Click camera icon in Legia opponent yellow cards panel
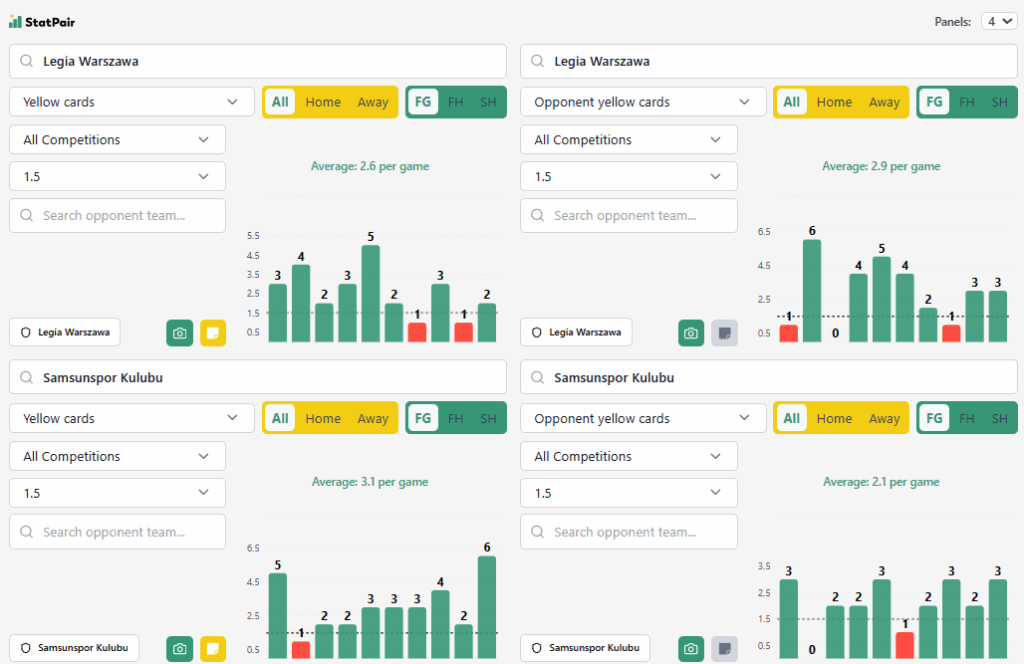 691,333
